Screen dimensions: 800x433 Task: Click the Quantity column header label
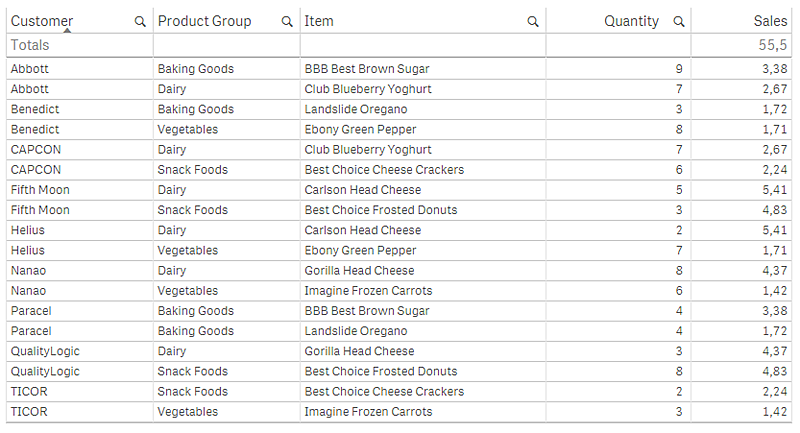pyautogui.click(x=632, y=21)
